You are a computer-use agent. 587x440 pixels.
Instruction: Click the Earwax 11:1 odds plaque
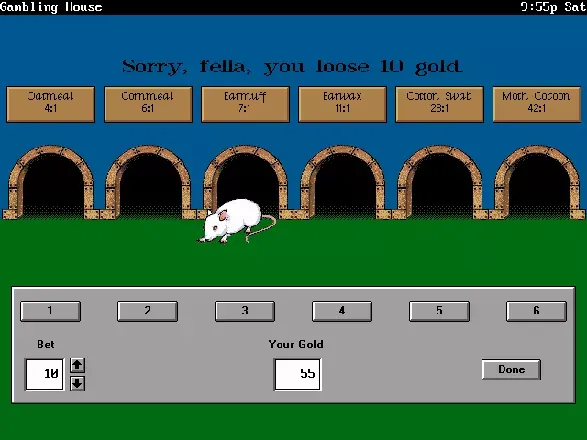point(342,104)
